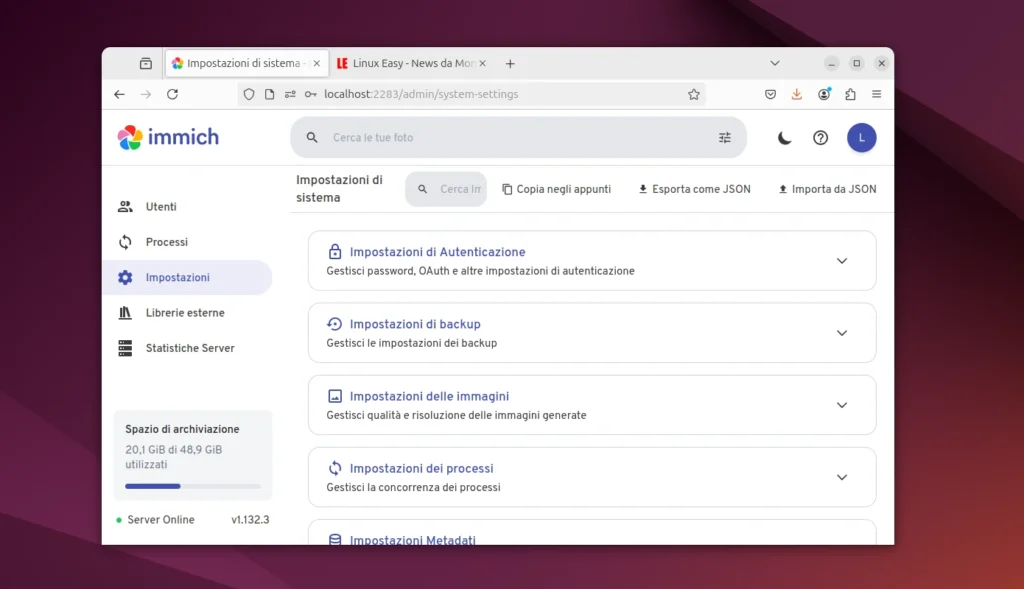This screenshot has height=589, width=1024.
Task: Bookmark this page with the star icon
Action: [x=694, y=94]
